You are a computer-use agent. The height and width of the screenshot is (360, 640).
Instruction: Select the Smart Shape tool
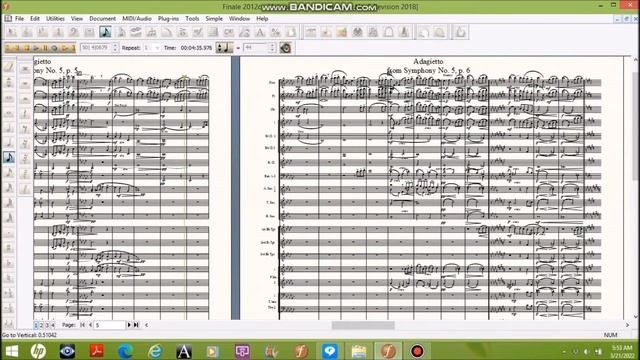167,32
